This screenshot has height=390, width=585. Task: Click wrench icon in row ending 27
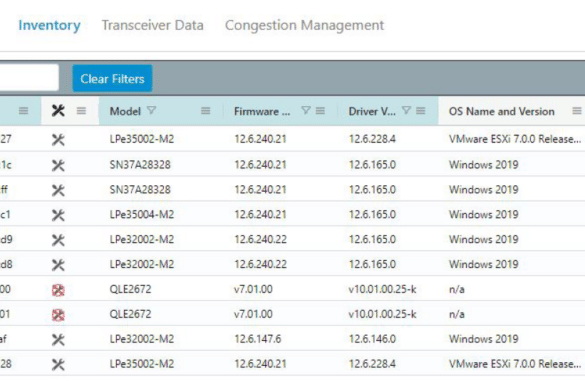click(58, 140)
